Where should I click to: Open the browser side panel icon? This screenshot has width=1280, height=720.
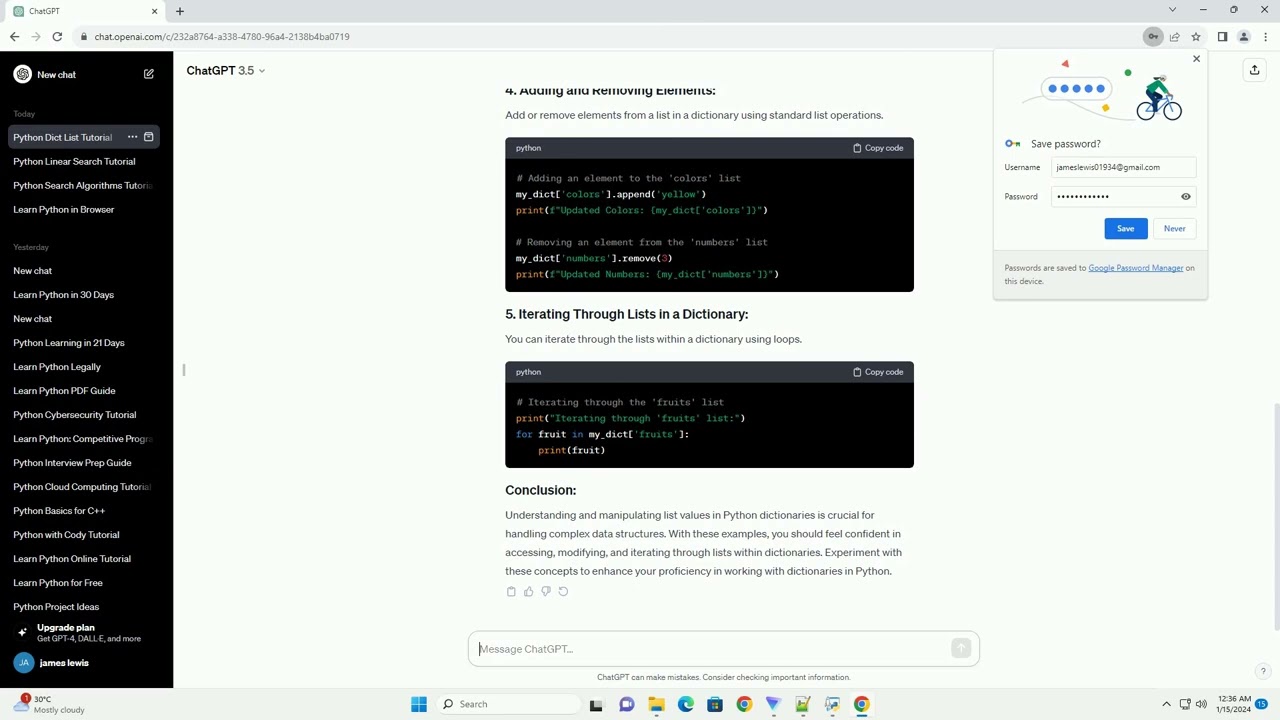tap(1222, 37)
